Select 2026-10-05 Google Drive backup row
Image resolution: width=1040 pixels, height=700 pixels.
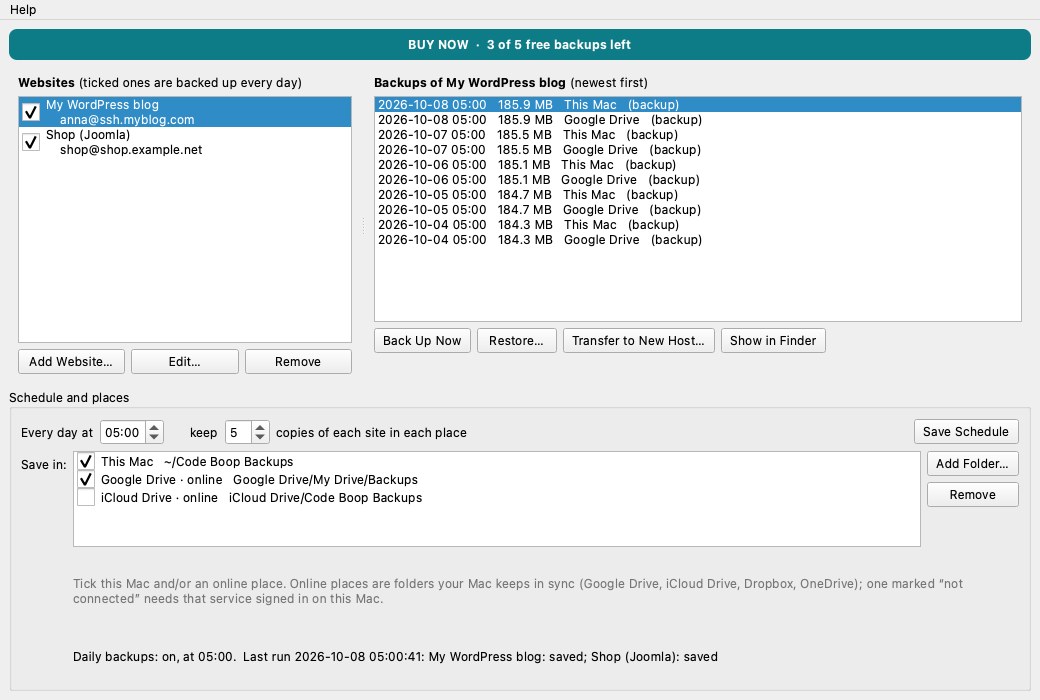tap(698, 210)
